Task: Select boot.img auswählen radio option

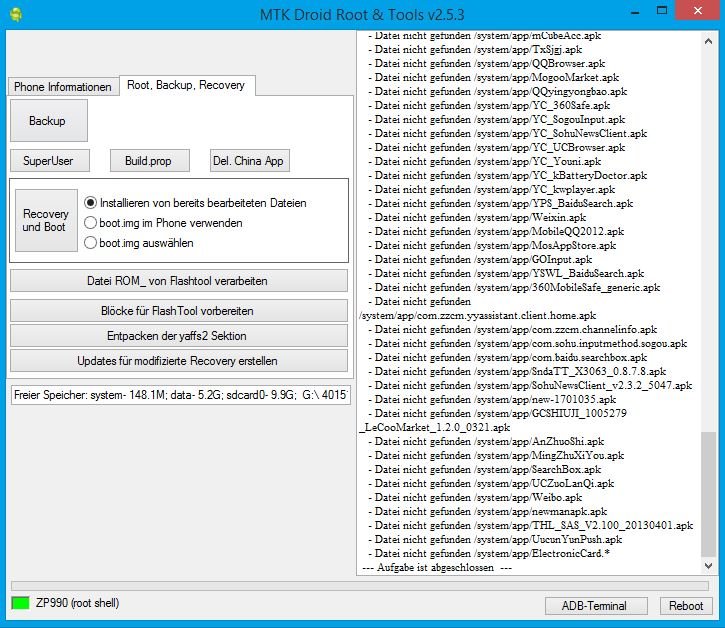Action: [x=139, y=243]
